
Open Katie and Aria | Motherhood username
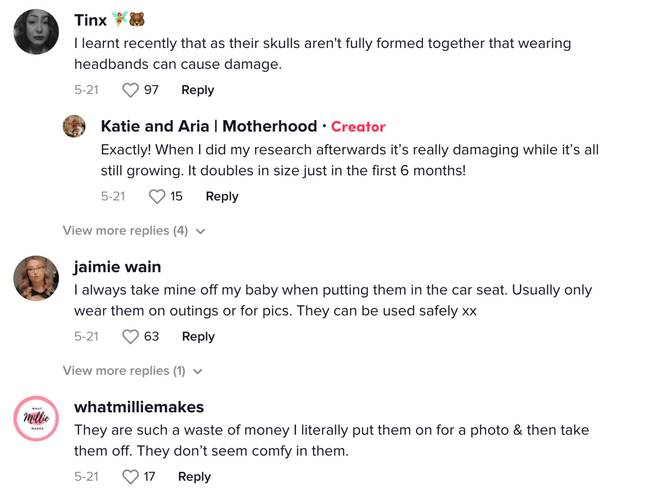tap(209, 126)
